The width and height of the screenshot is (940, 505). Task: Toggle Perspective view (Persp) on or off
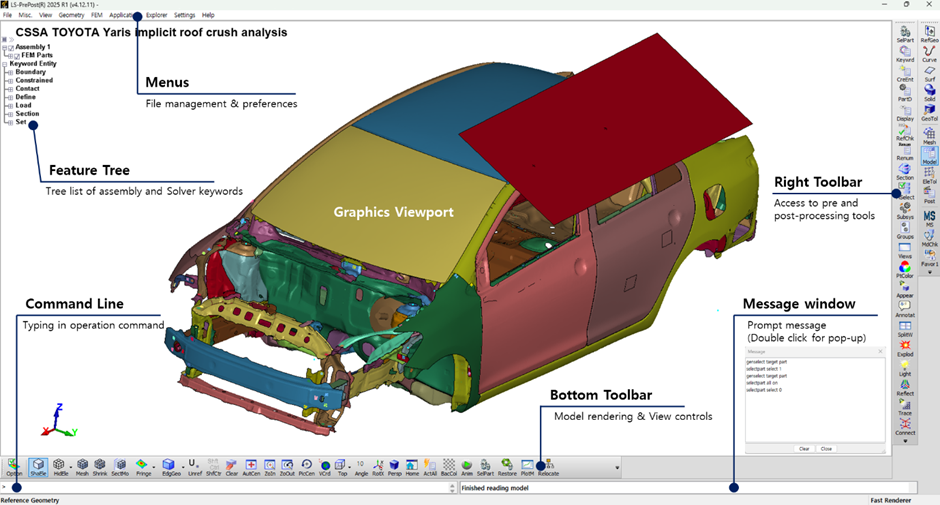point(394,466)
